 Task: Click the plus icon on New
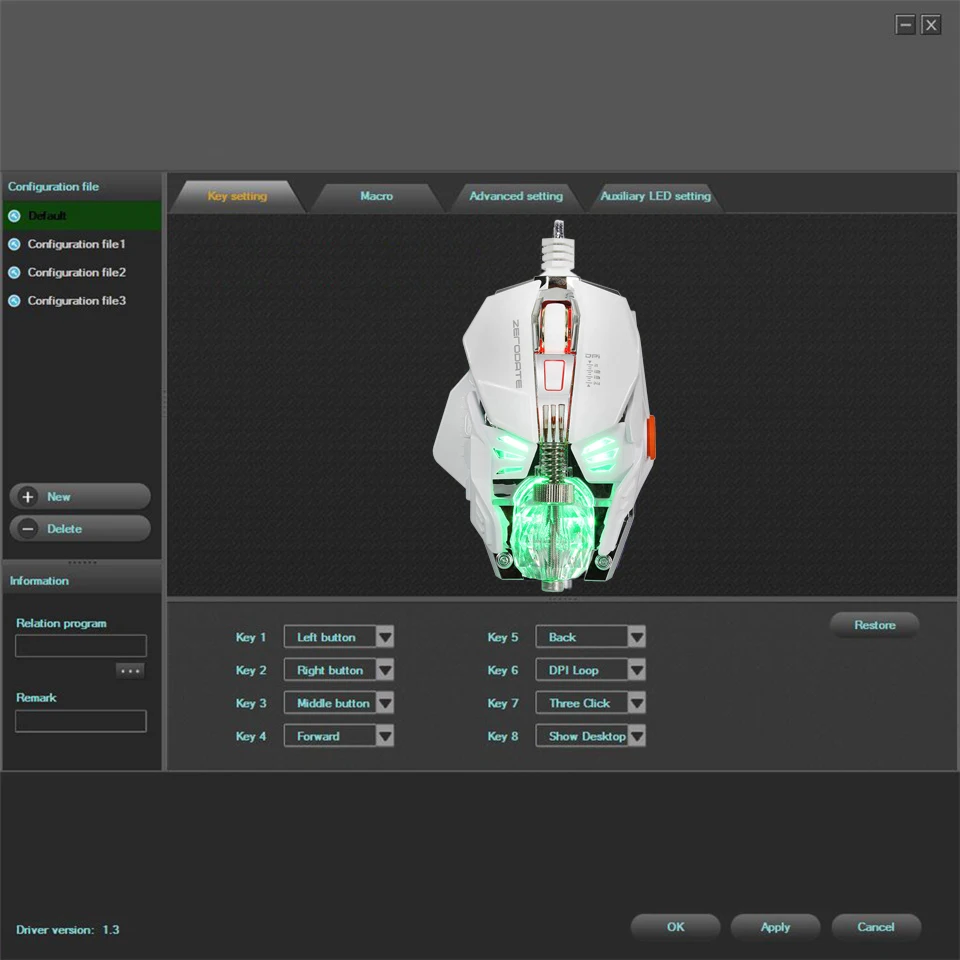(x=28, y=497)
